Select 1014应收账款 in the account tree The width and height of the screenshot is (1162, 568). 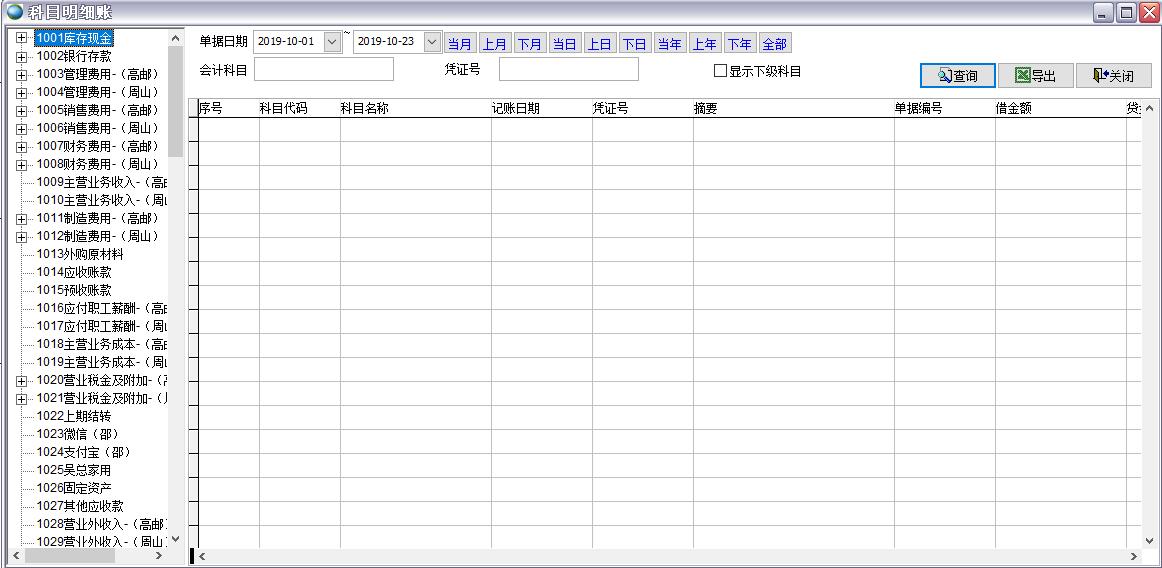pos(74,272)
